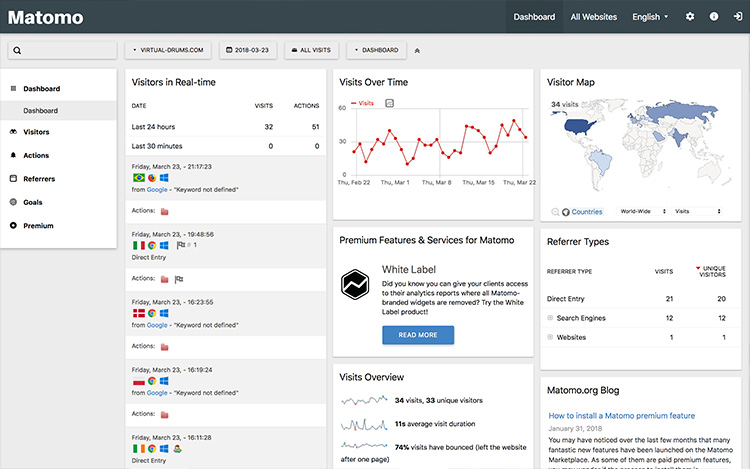Go to All Websites in top navigation
This screenshot has width=750, height=469.
coord(594,17)
